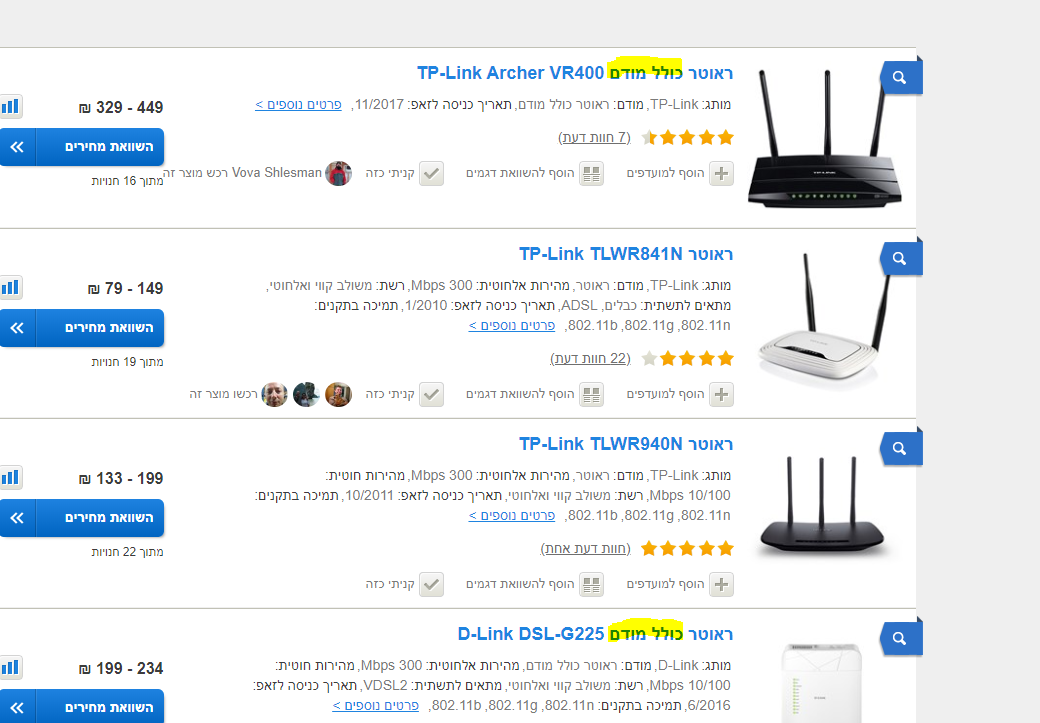Click the star rating of Archer VR400
The image size is (1040, 723).
[688, 137]
